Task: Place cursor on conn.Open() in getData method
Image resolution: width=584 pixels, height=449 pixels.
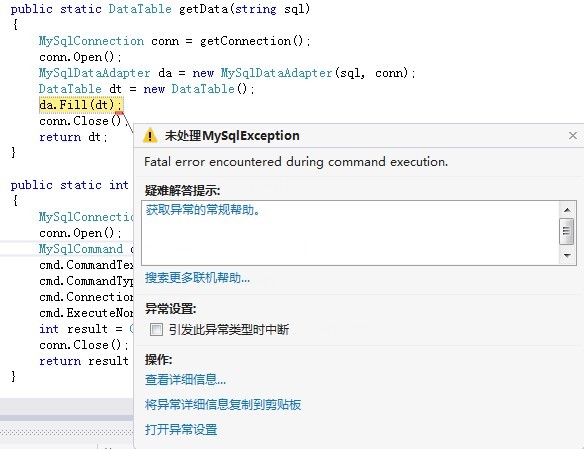Action: point(80,57)
